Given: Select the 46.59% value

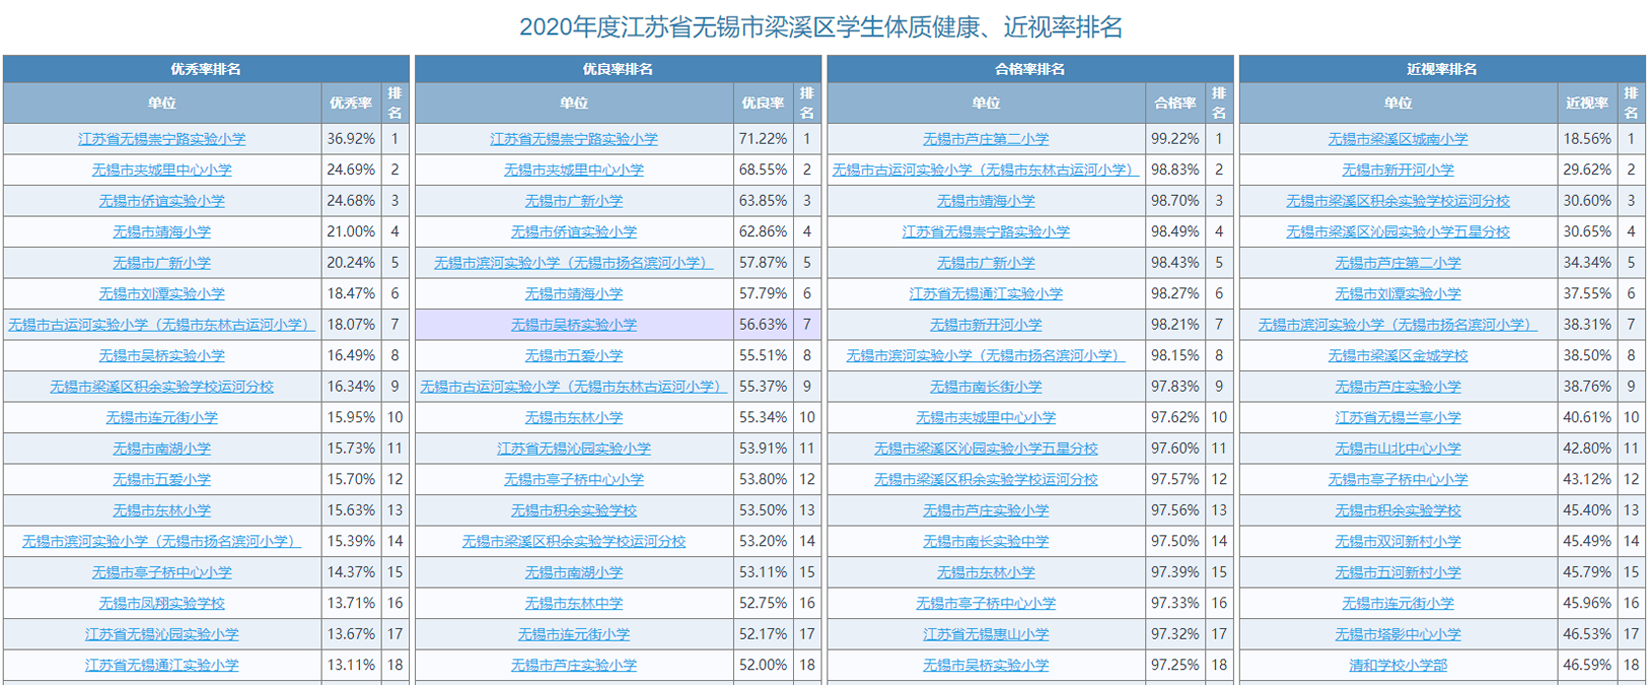Looking at the screenshot, I should (1587, 665).
